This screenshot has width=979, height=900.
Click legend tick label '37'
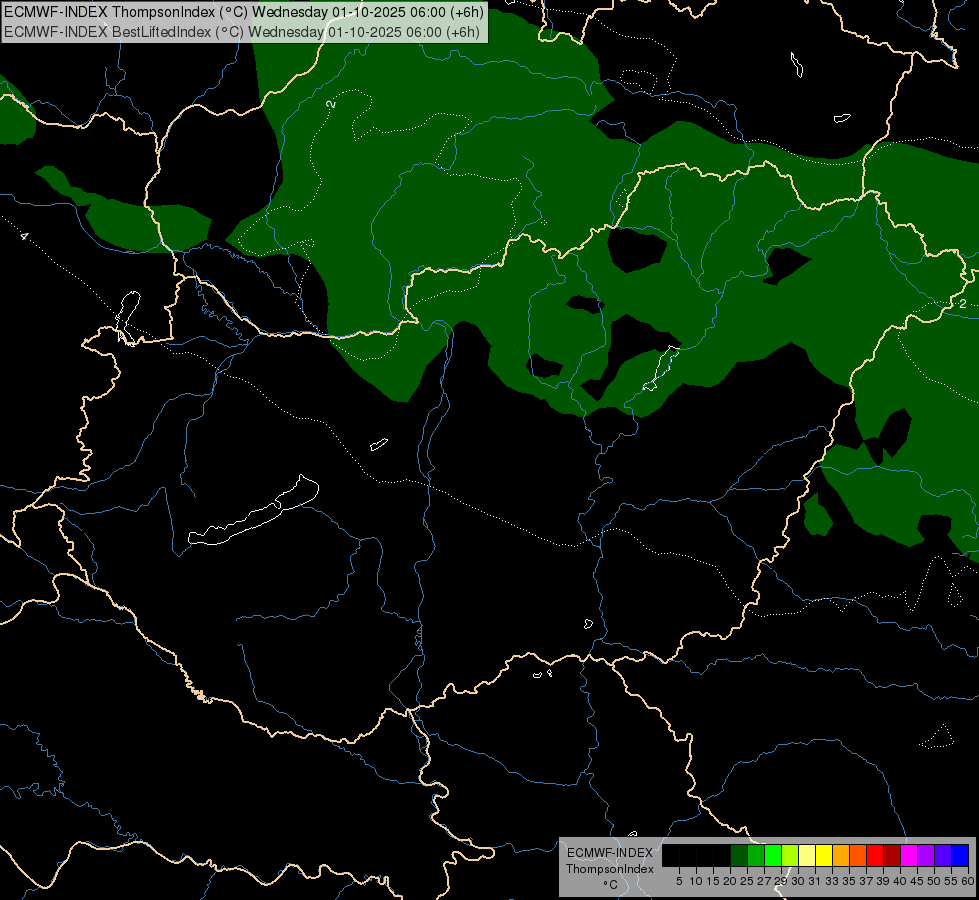(866, 881)
